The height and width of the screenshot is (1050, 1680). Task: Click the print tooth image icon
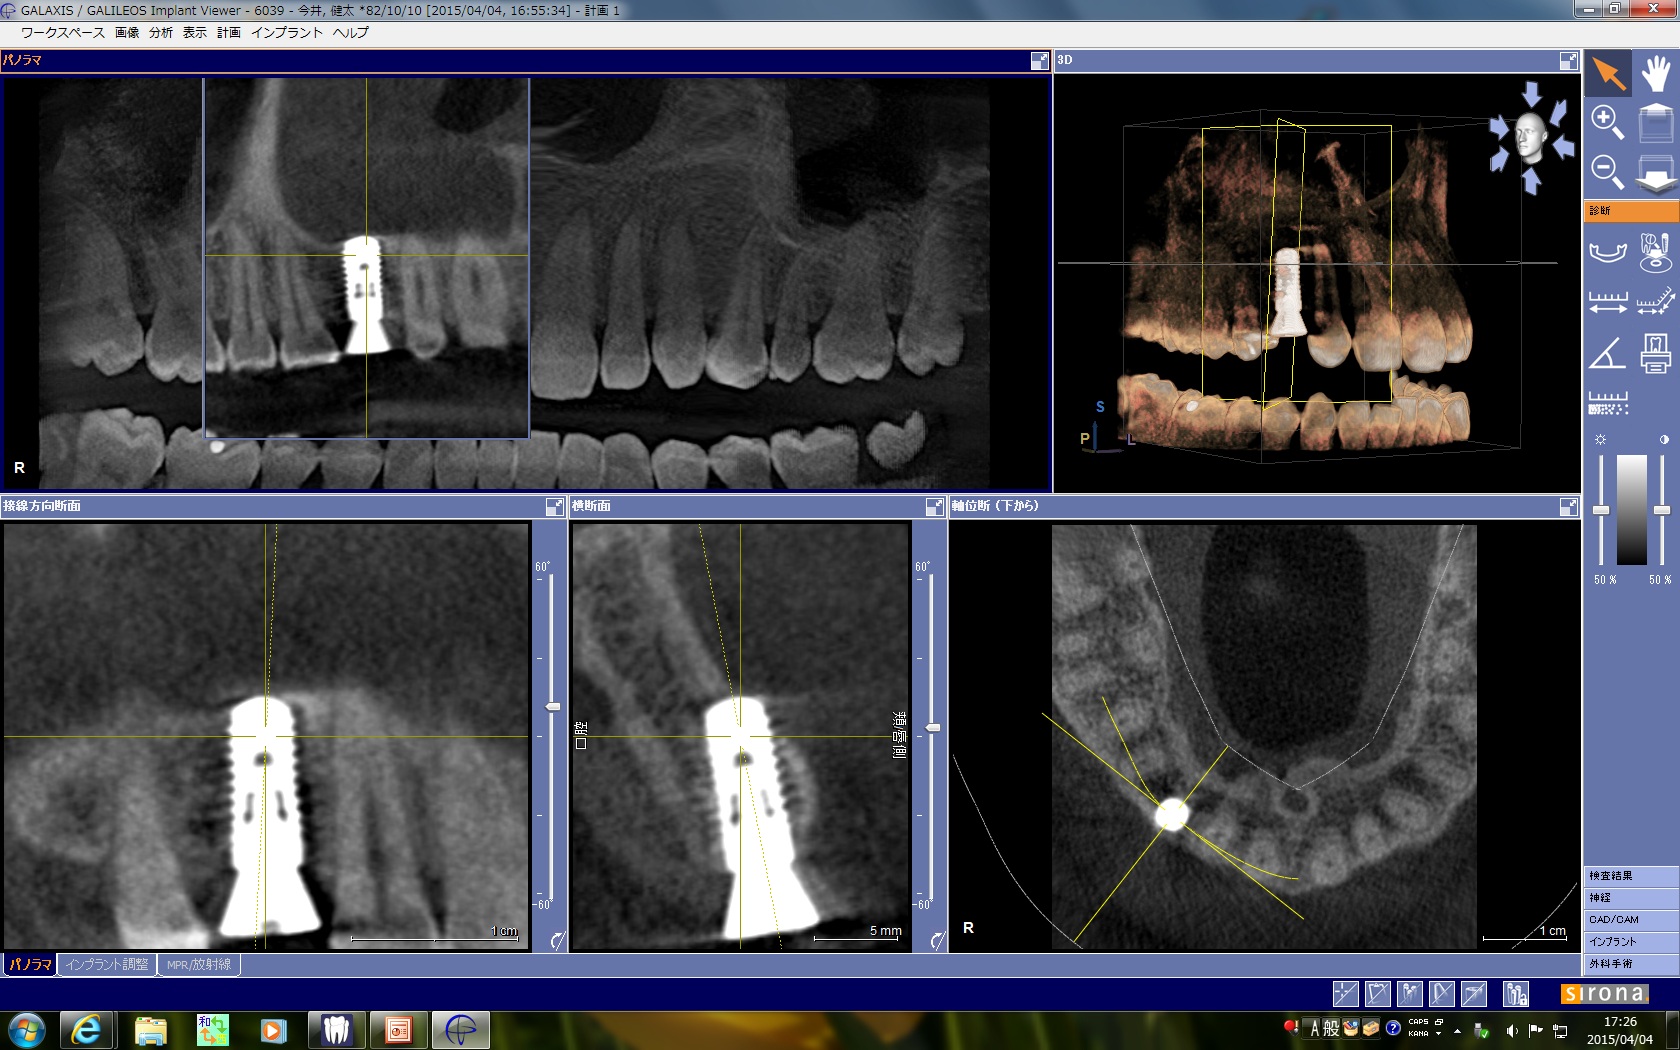point(1656,353)
